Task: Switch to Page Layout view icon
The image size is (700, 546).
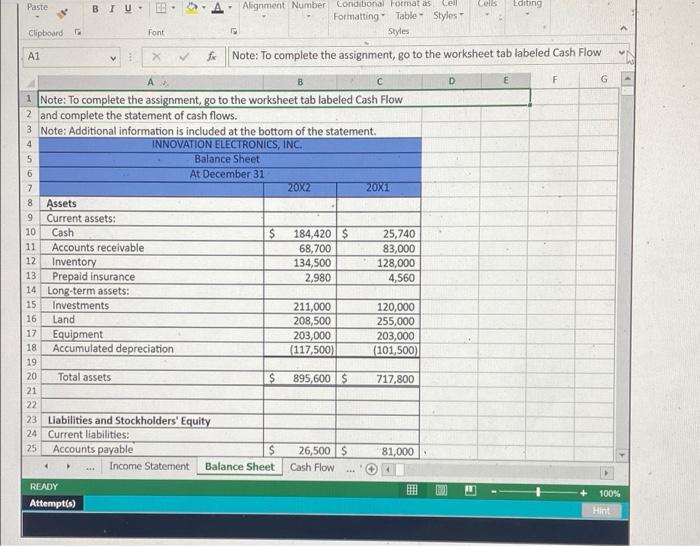Action: 441,490
